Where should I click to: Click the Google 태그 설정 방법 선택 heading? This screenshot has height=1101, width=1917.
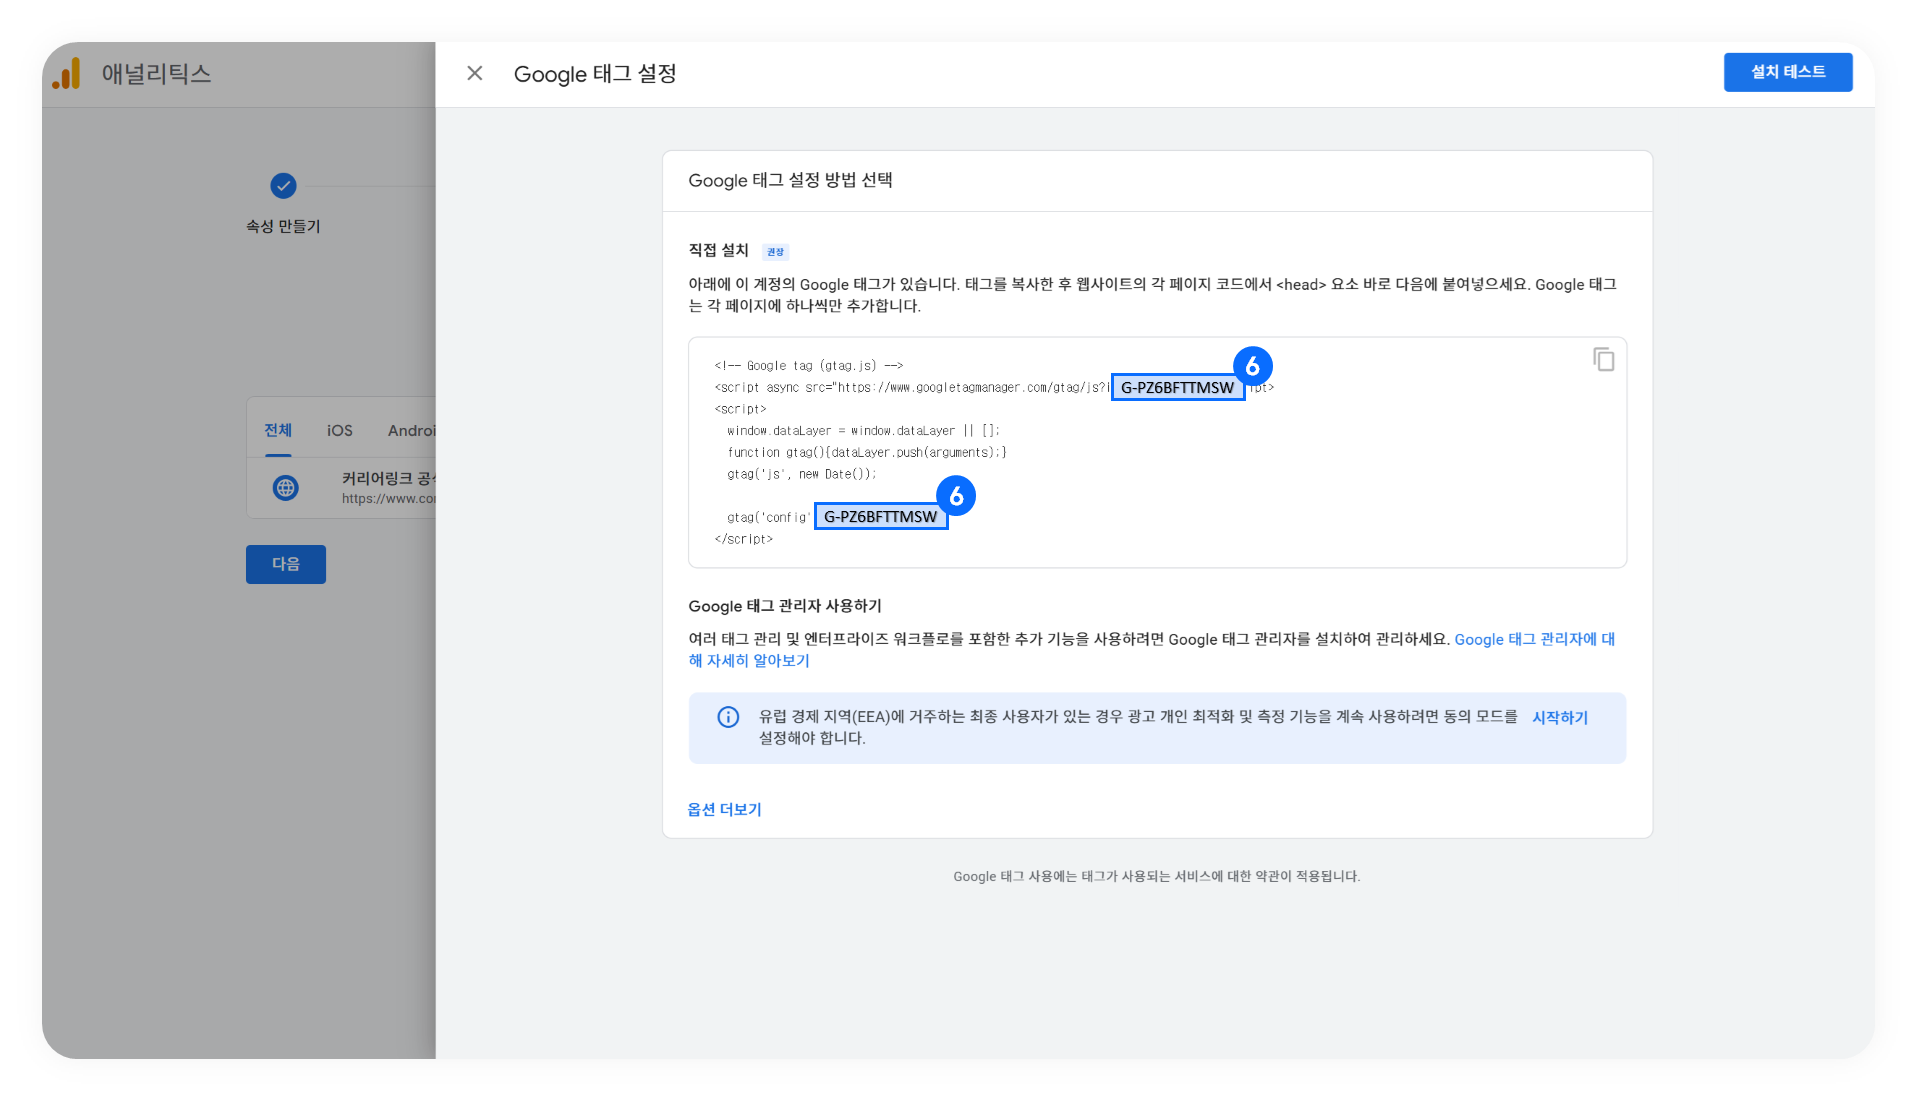[x=790, y=180]
